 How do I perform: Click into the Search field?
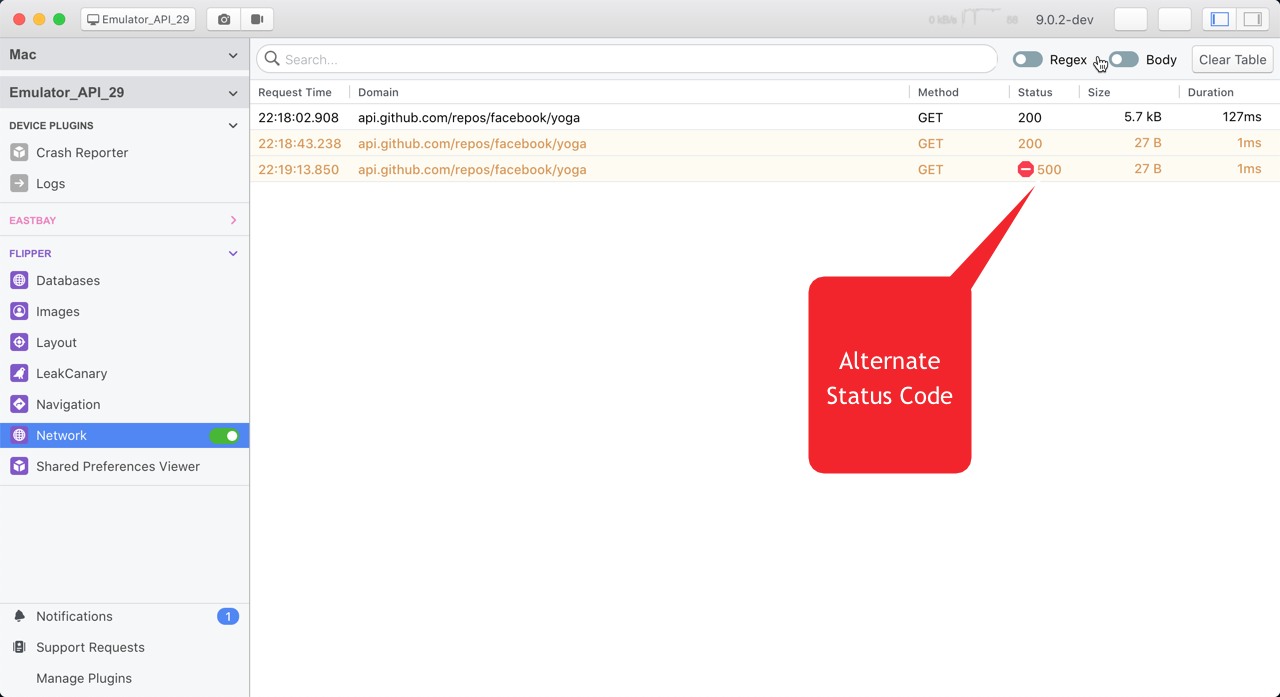point(626,59)
